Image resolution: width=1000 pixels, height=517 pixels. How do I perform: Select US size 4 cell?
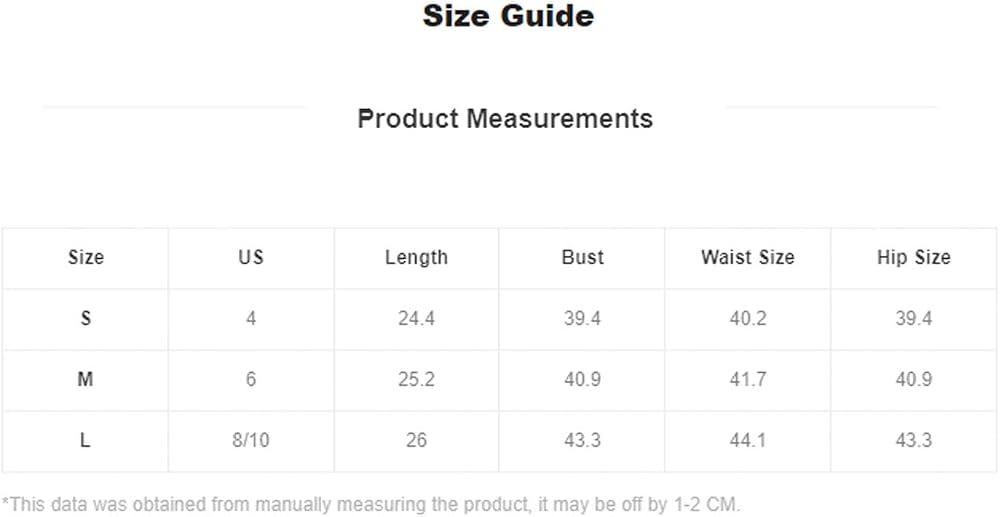(x=251, y=319)
